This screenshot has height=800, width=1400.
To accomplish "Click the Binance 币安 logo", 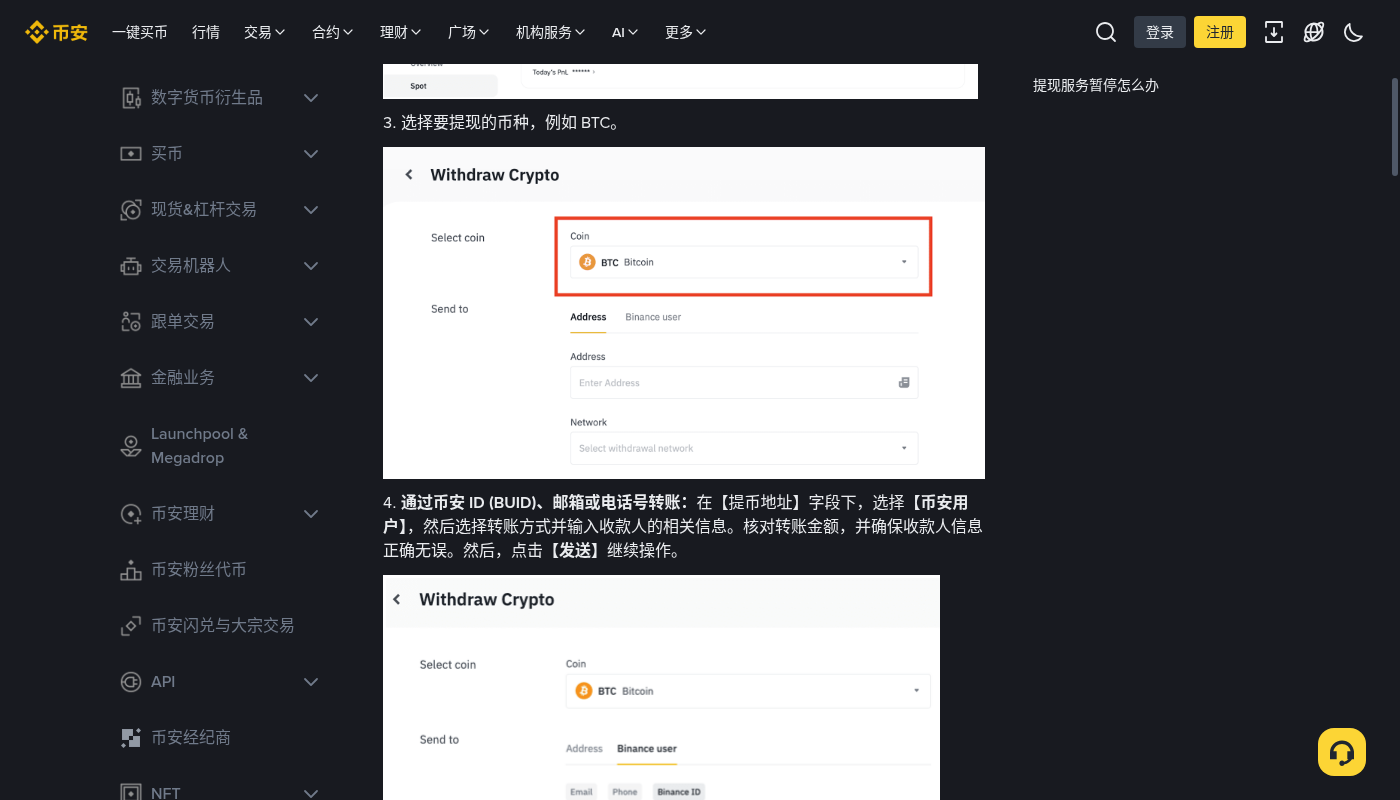I will click(56, 32).
